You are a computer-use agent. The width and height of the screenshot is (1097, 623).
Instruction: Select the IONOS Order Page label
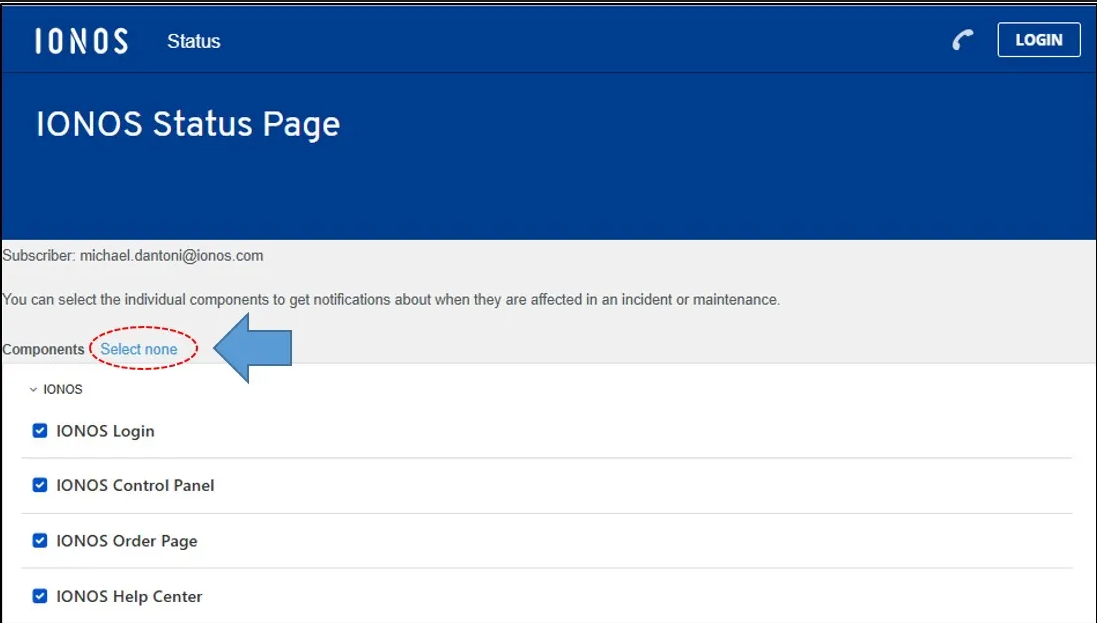coord(127,541)
